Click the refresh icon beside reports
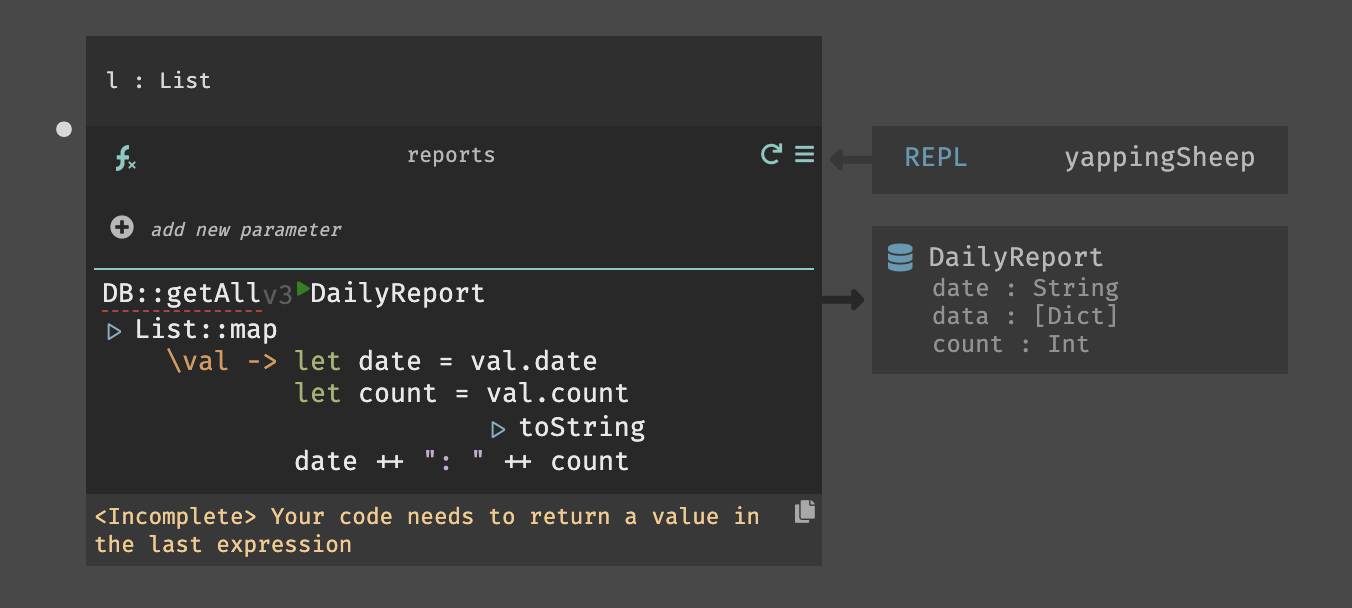 pyautogui.click(x=771, y=154)
